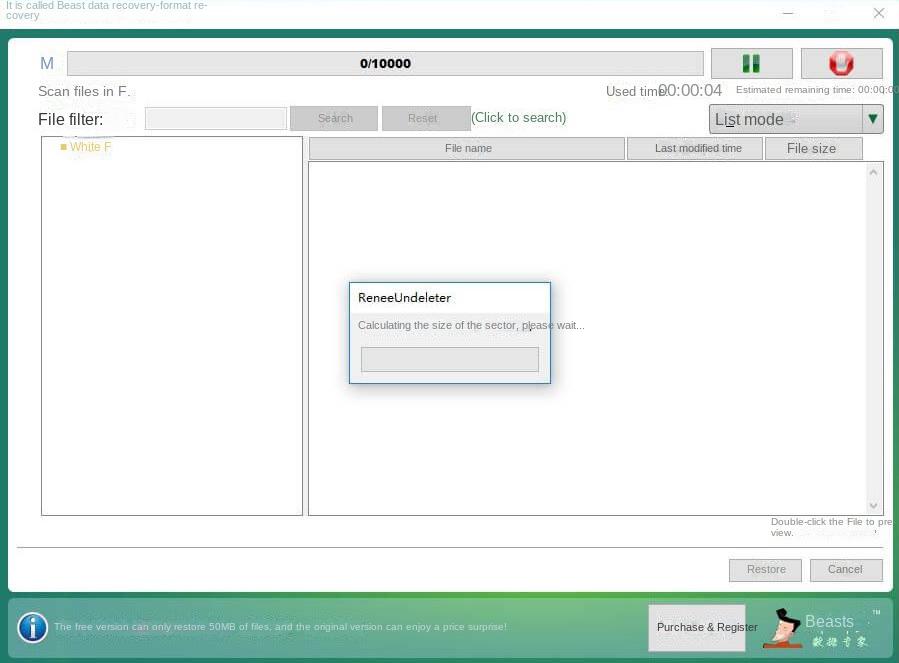Viewport: 899px width, 663px height.
Task: Stop the scan with the red stop icon
Action: click(x=841, y=63)
